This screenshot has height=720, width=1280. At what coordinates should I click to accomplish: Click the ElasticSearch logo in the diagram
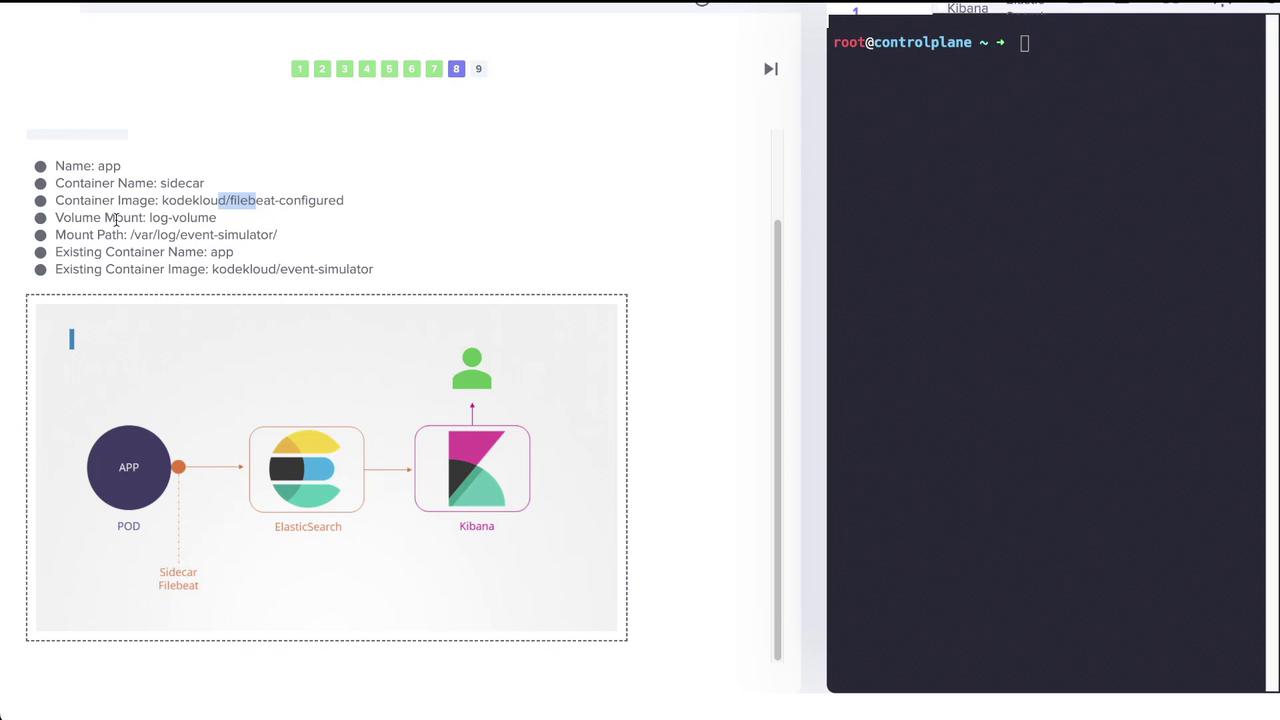(x=307, y=469)
